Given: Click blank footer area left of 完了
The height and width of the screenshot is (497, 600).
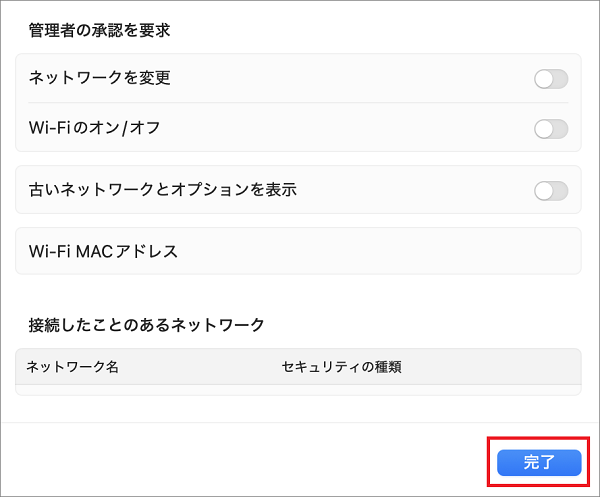Looking at the screenshot, I should 250,461.
